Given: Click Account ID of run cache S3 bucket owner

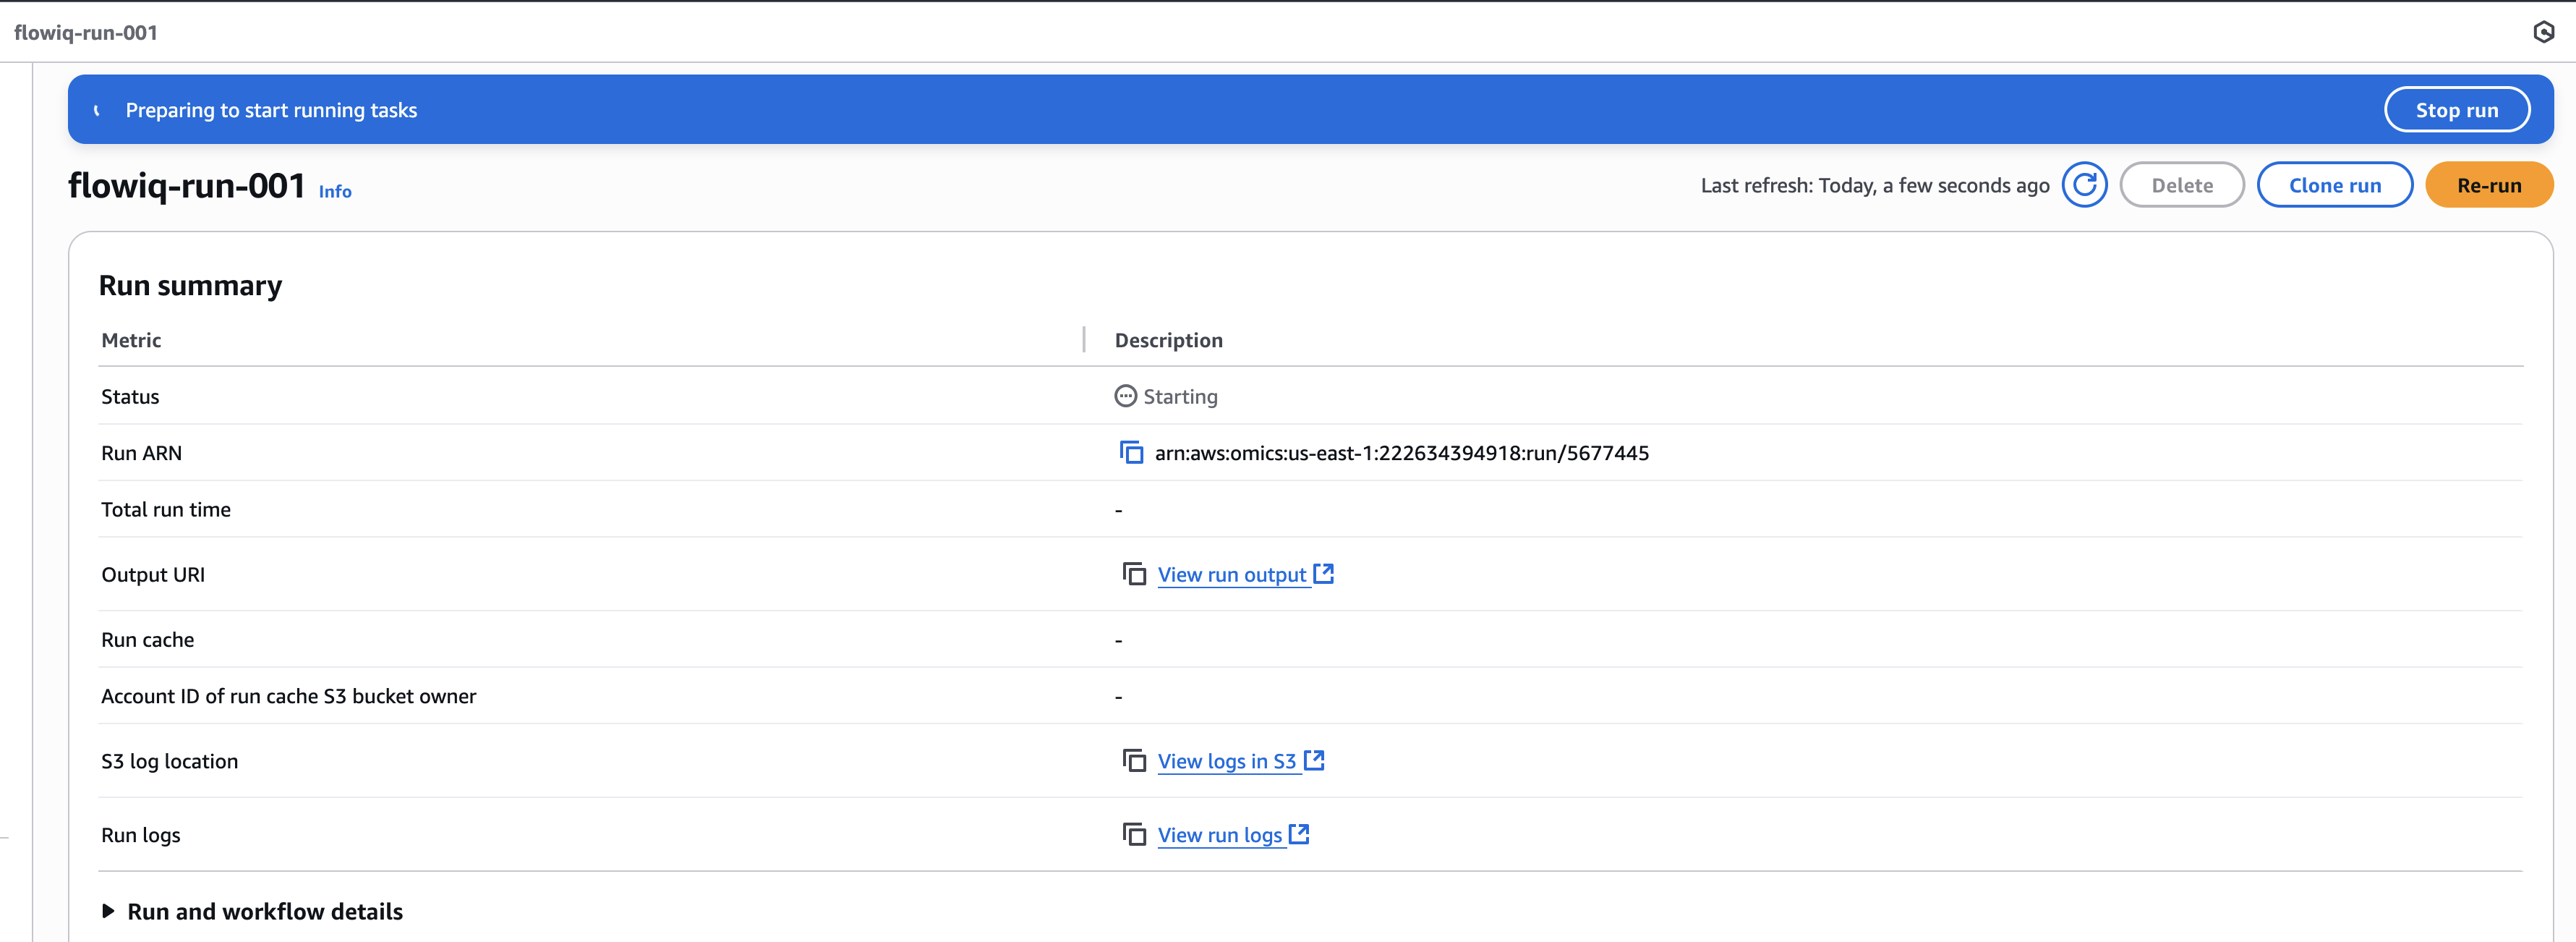Looking at the screenshot, I should pyautogui.click(x=289, y=696).
